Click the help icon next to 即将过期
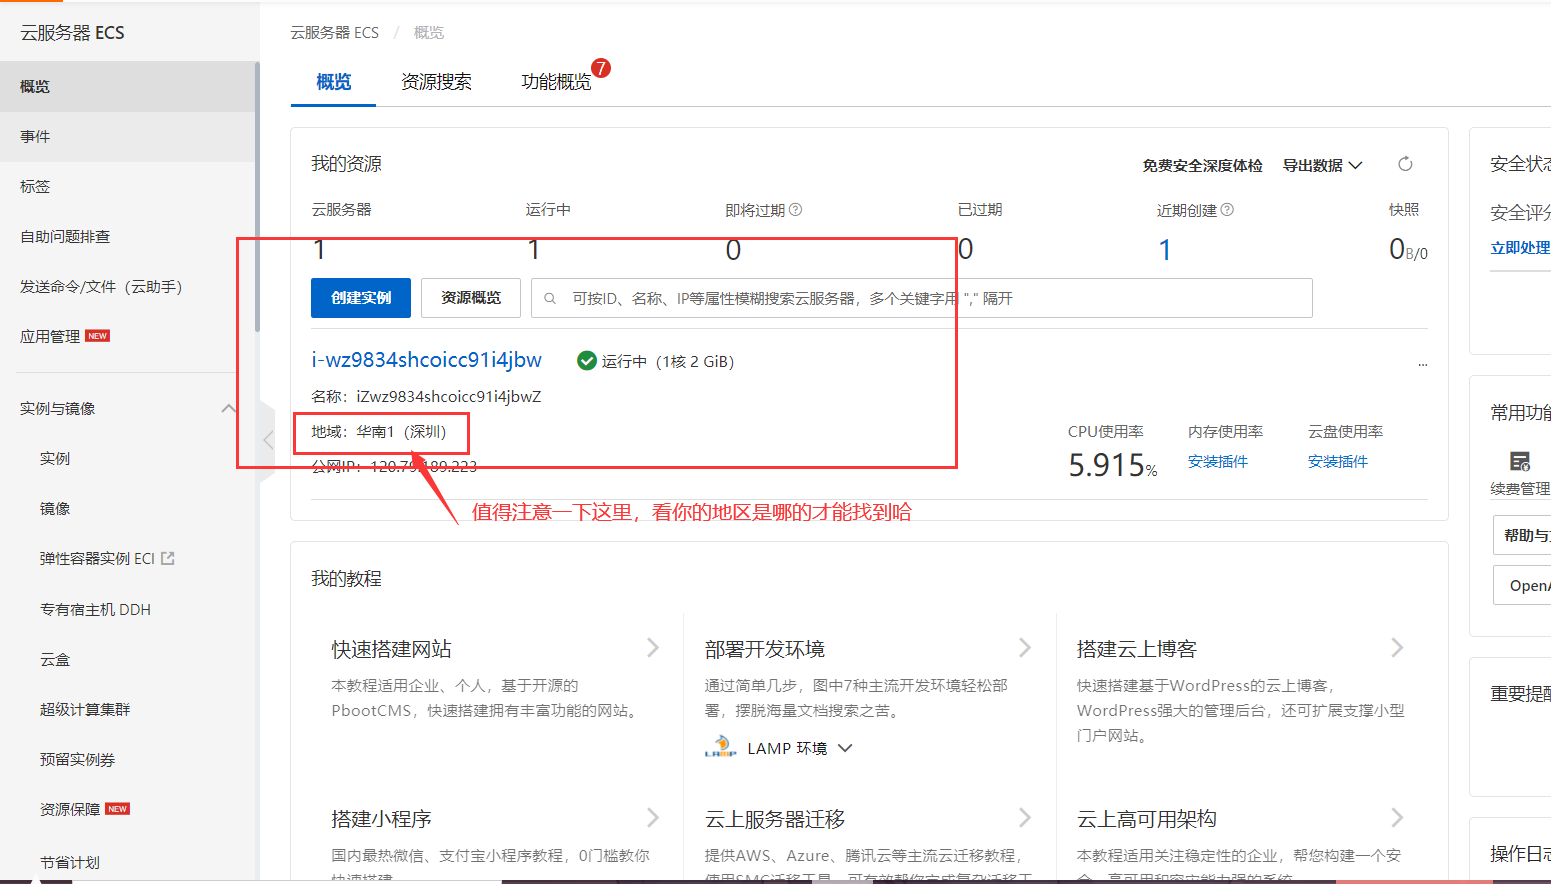Image resolution: width=1551 pixels, height=884 pixels. 796,210
